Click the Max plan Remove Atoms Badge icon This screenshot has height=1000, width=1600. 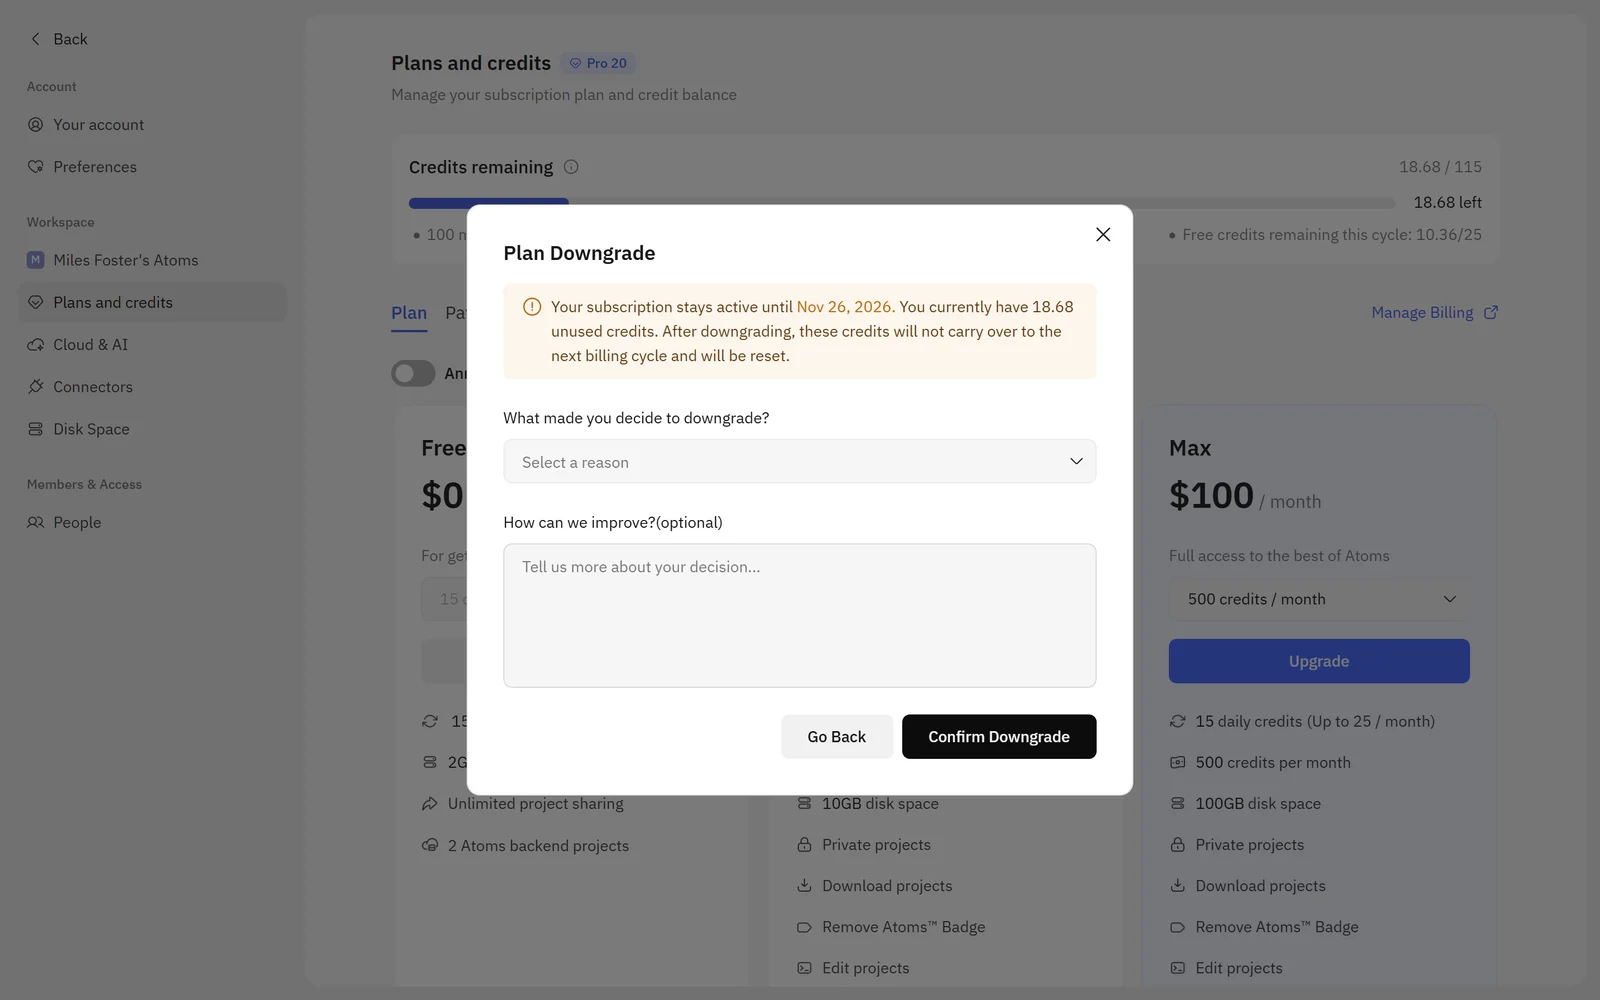pyautogui.click(x=1178, y=927)
